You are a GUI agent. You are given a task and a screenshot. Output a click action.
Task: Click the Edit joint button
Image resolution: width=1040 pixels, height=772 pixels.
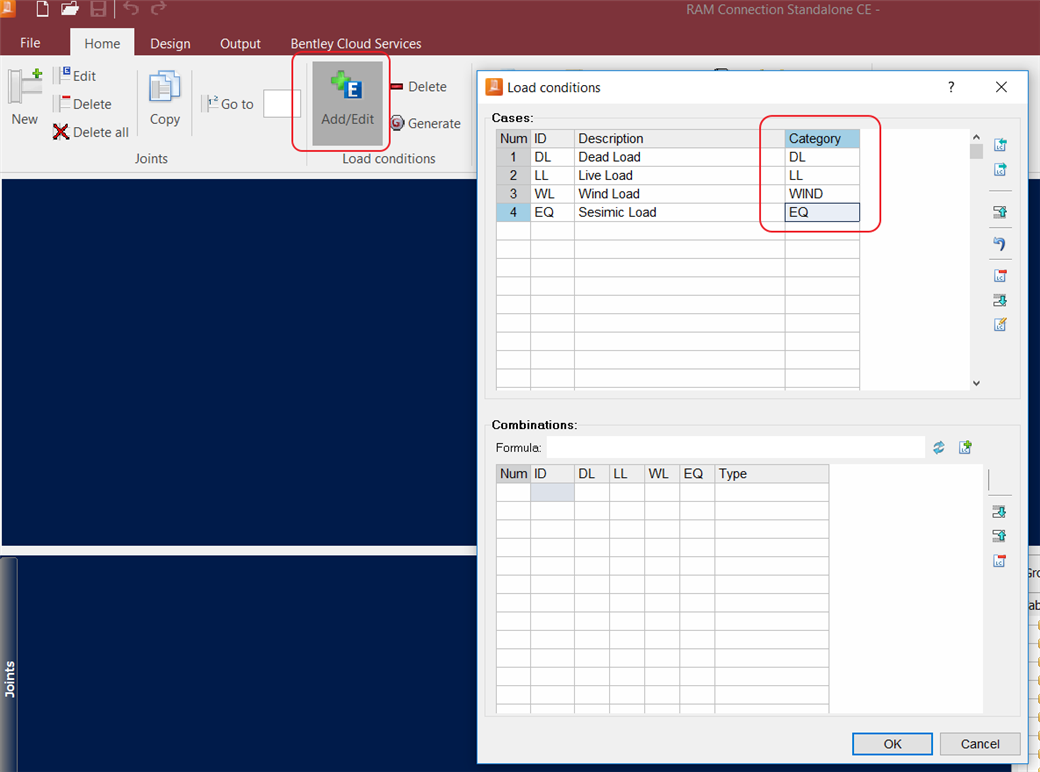(x=76, y=76)
